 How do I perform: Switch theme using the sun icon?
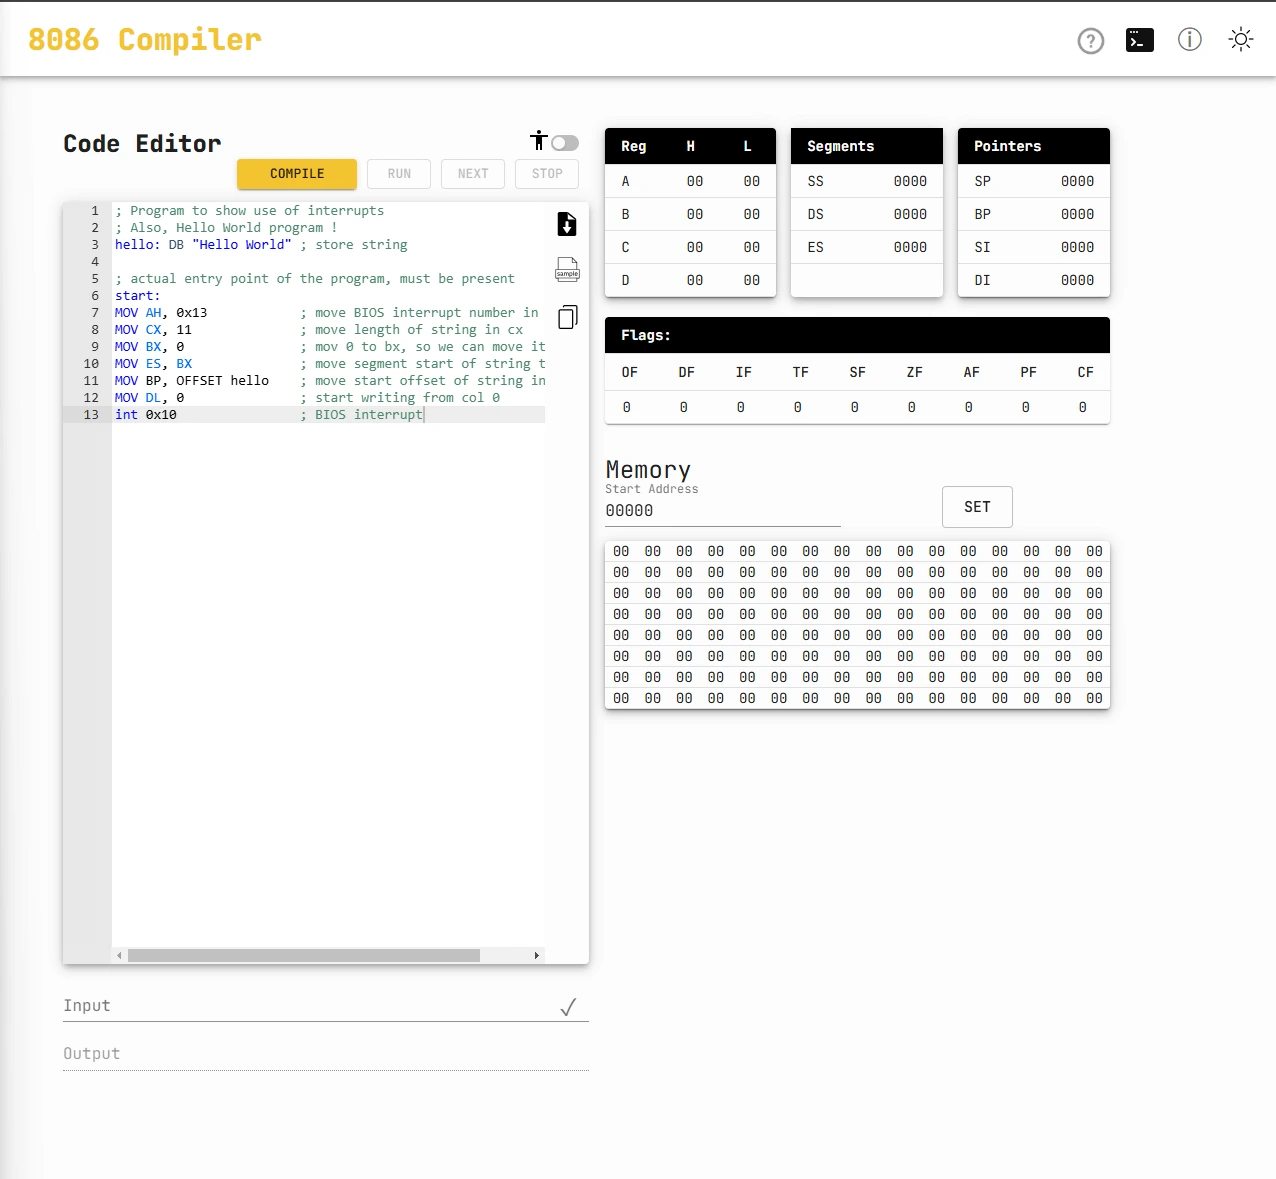tap(1240, 38)
